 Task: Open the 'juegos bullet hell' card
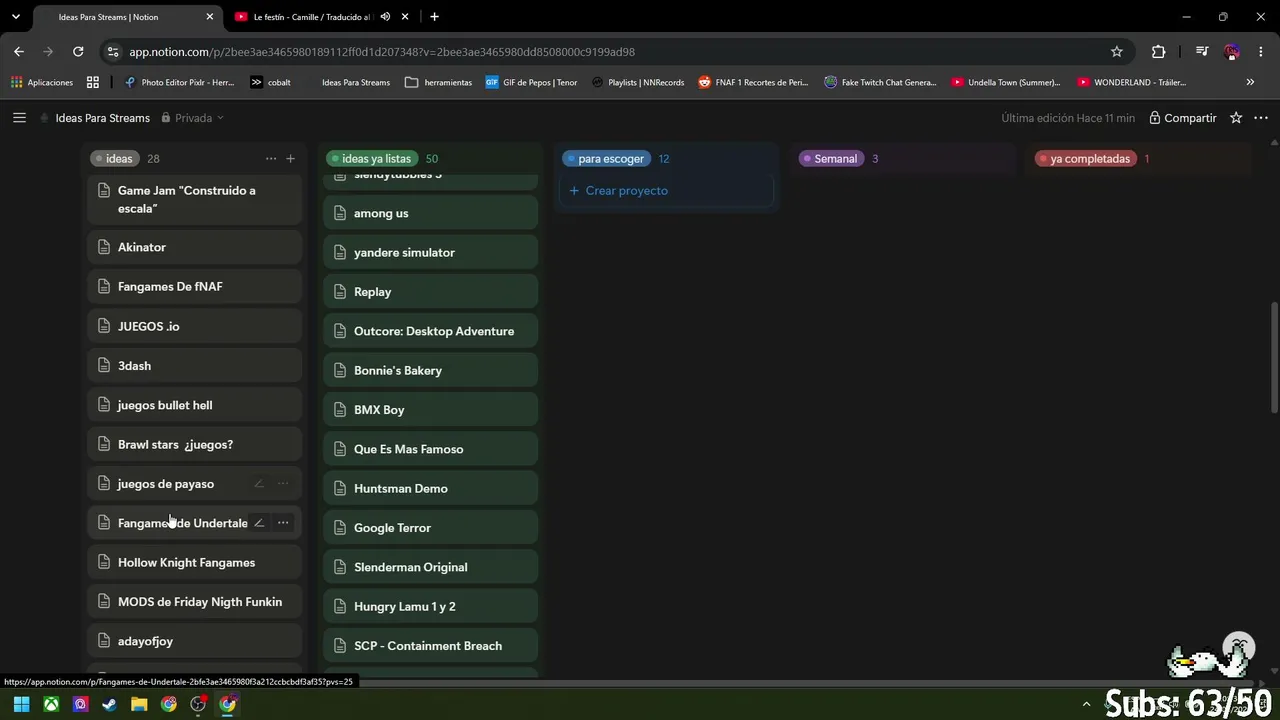195,405
